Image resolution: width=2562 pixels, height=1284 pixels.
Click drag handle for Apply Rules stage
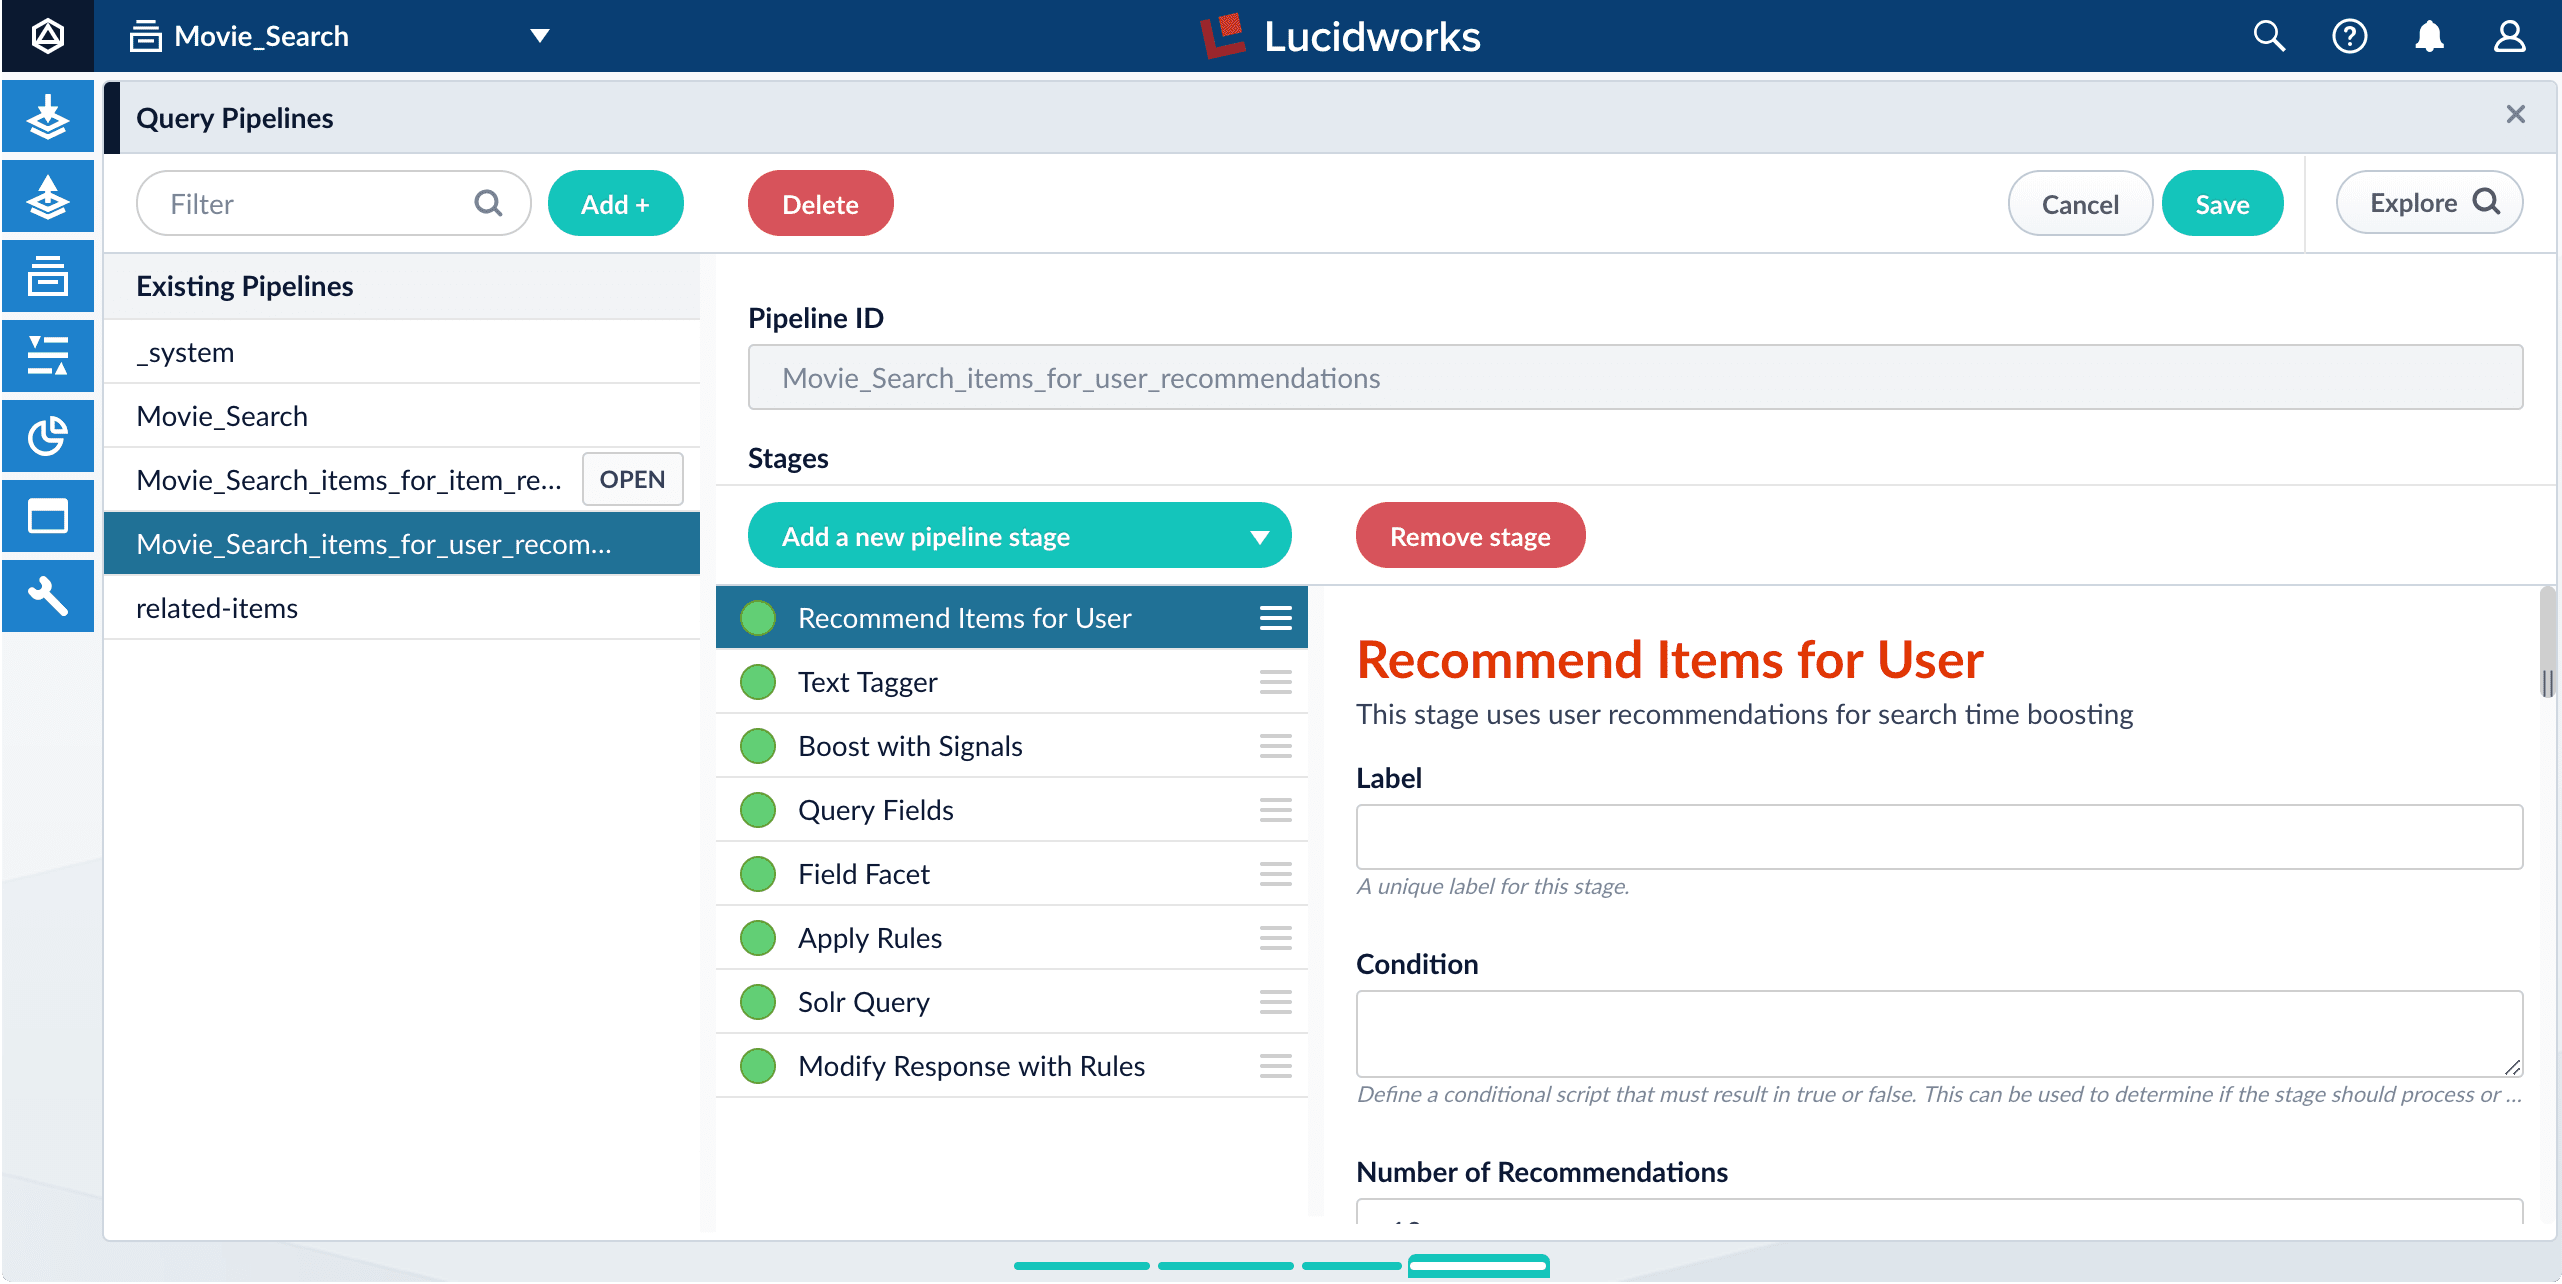1275,938
